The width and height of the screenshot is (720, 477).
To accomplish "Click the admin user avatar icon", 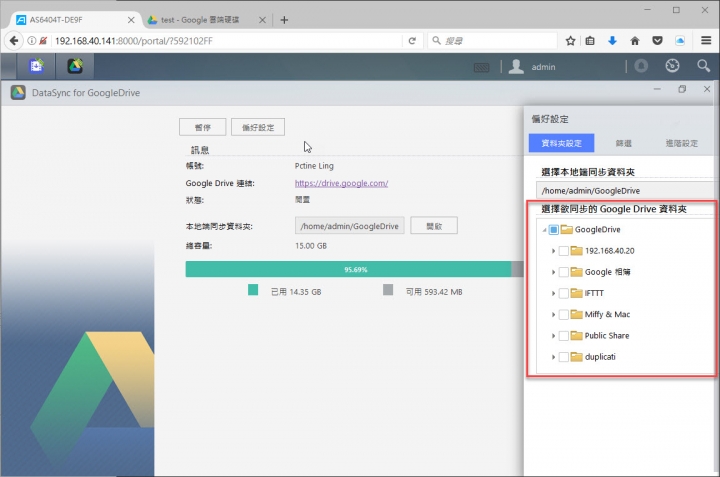I will click(517, 67).
